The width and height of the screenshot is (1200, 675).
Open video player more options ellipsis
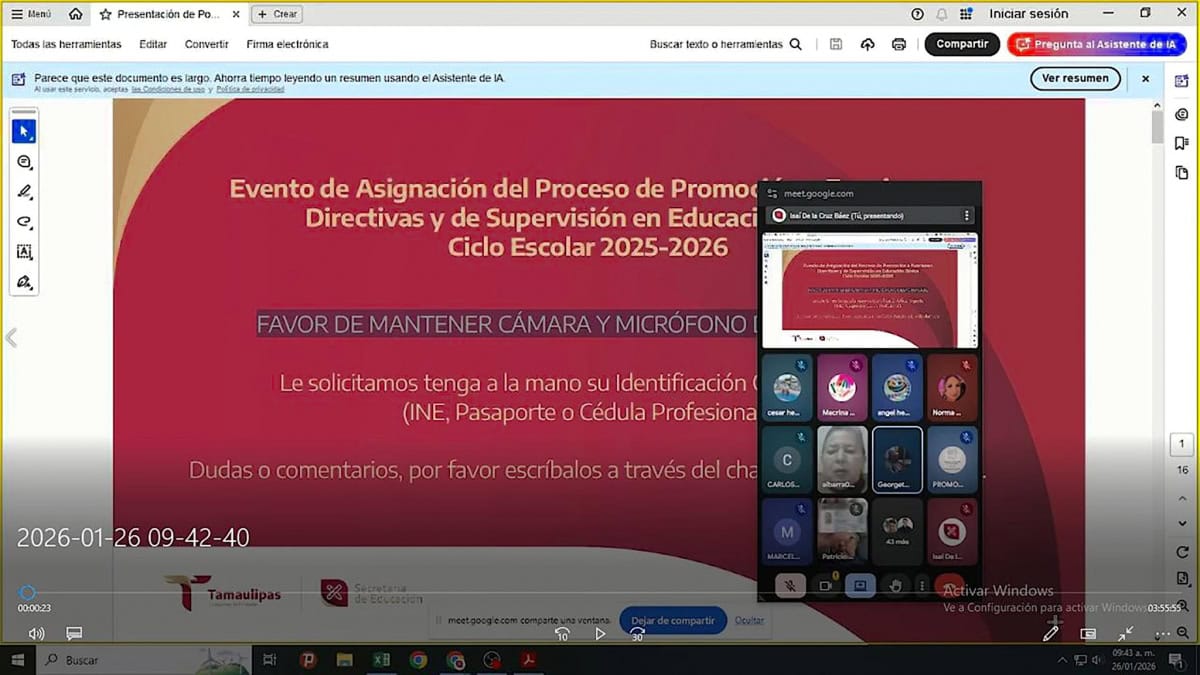pos(1162,633)
